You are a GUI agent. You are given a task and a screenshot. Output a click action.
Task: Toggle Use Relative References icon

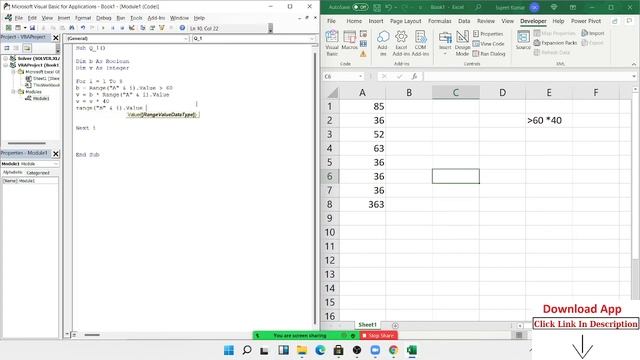(363, 44)
